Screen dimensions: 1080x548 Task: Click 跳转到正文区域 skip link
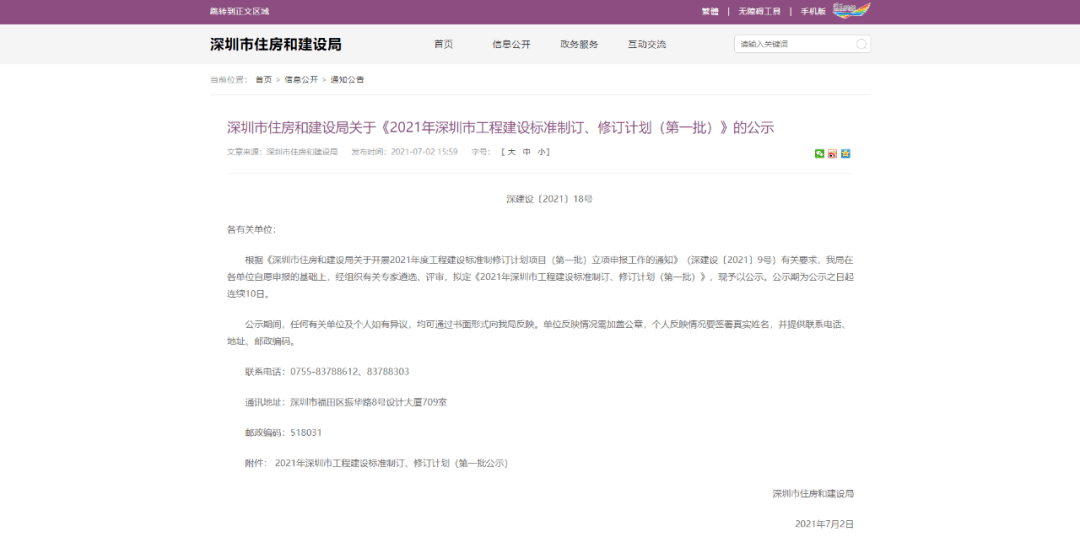coord(239,11)
